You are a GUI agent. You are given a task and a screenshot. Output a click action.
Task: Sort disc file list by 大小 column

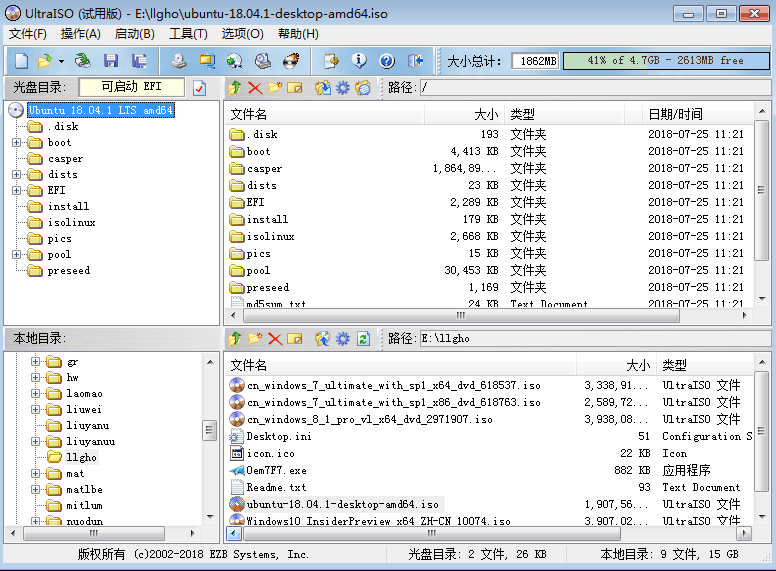pos(464,114)
